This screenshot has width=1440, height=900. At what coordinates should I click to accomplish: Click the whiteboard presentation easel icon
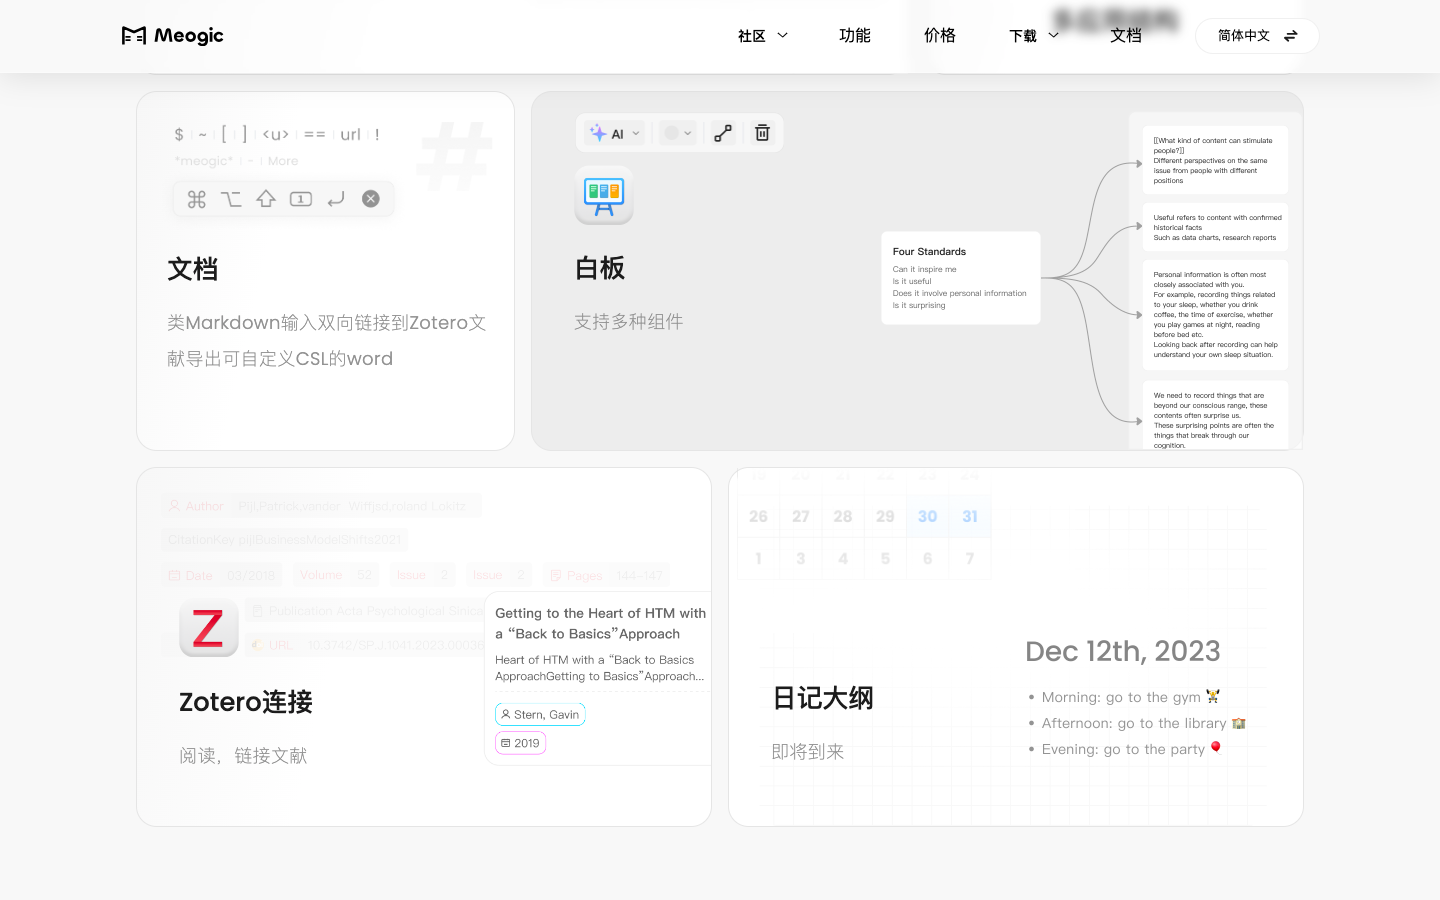coord(604,196)
